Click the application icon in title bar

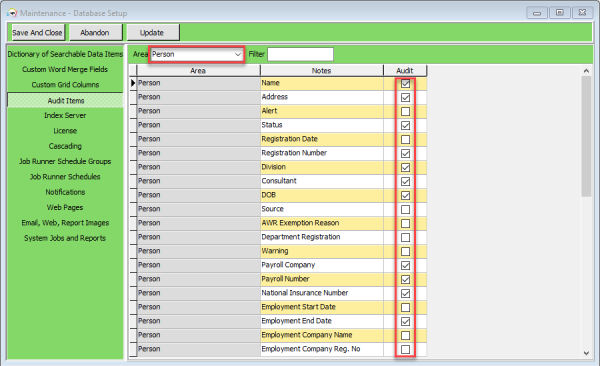(x=12, y=13)
